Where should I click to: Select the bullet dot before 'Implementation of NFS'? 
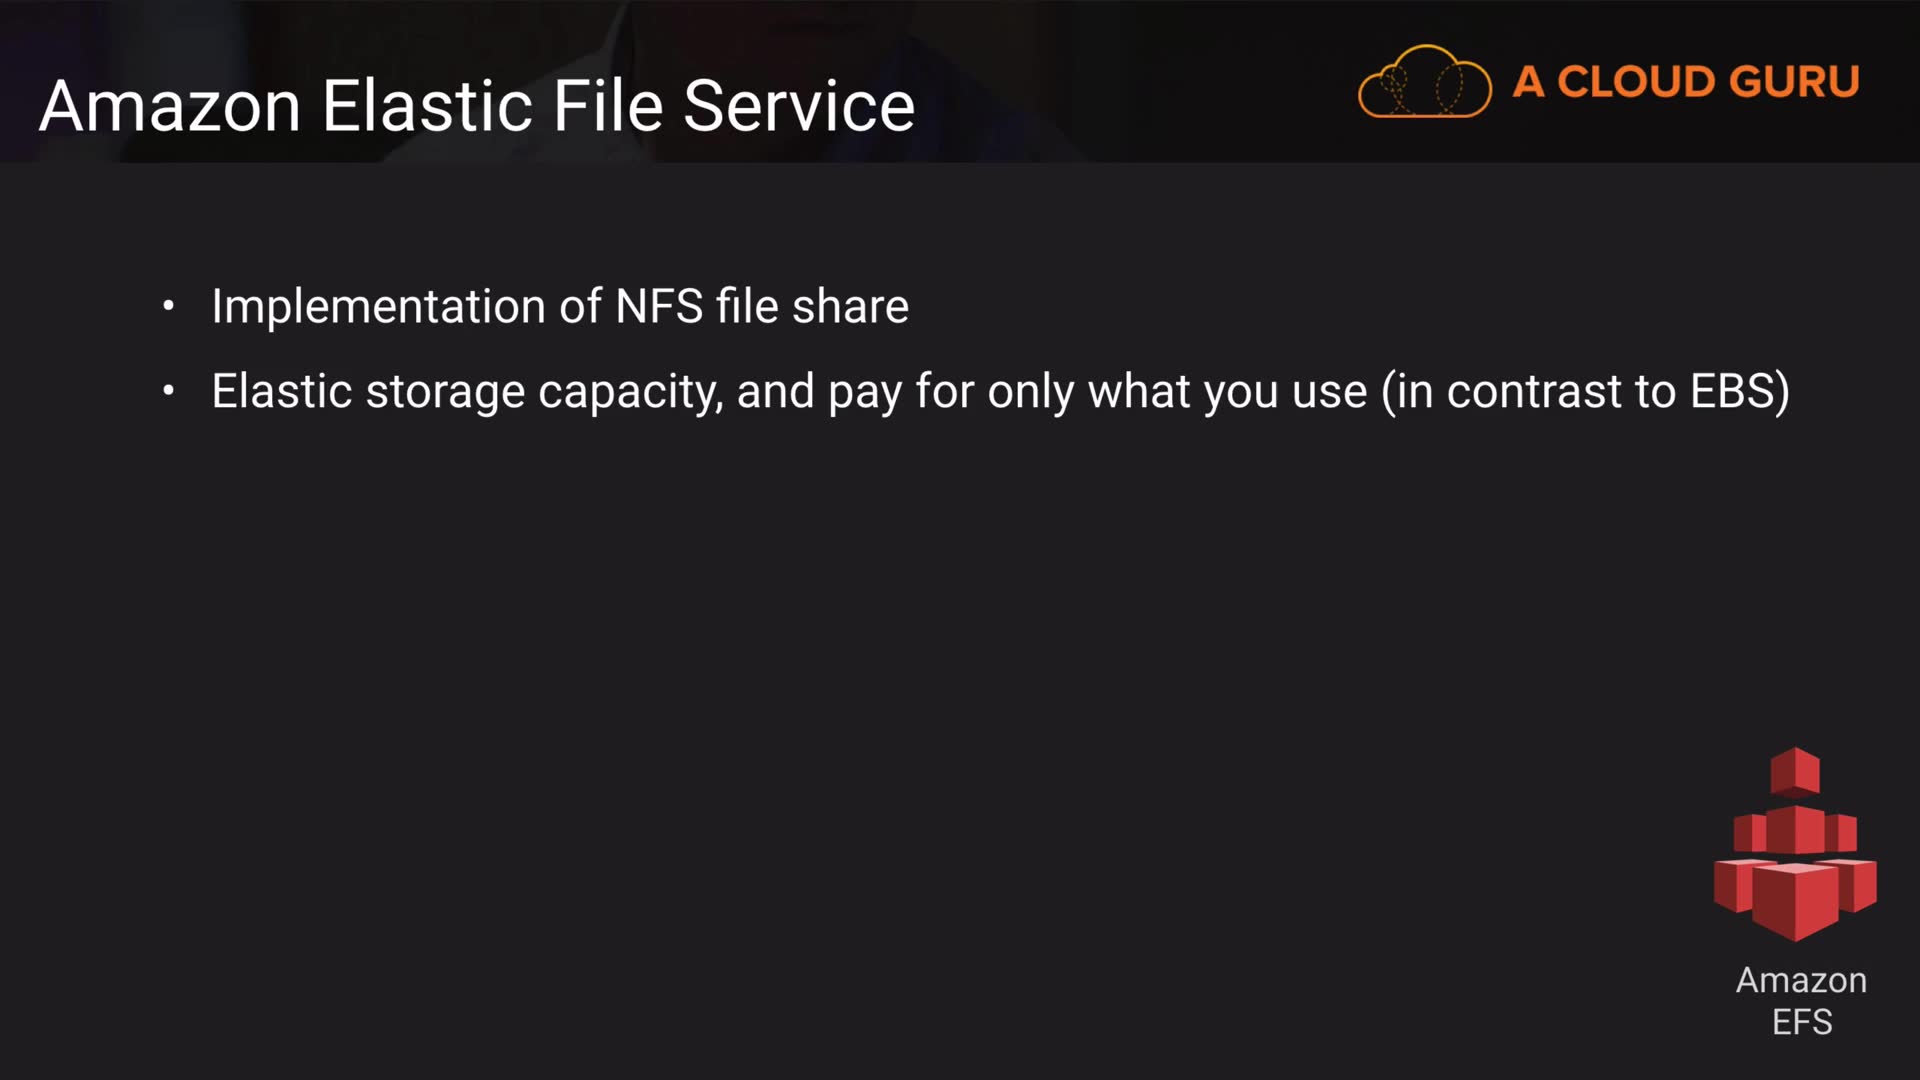[x=168, y=306]
